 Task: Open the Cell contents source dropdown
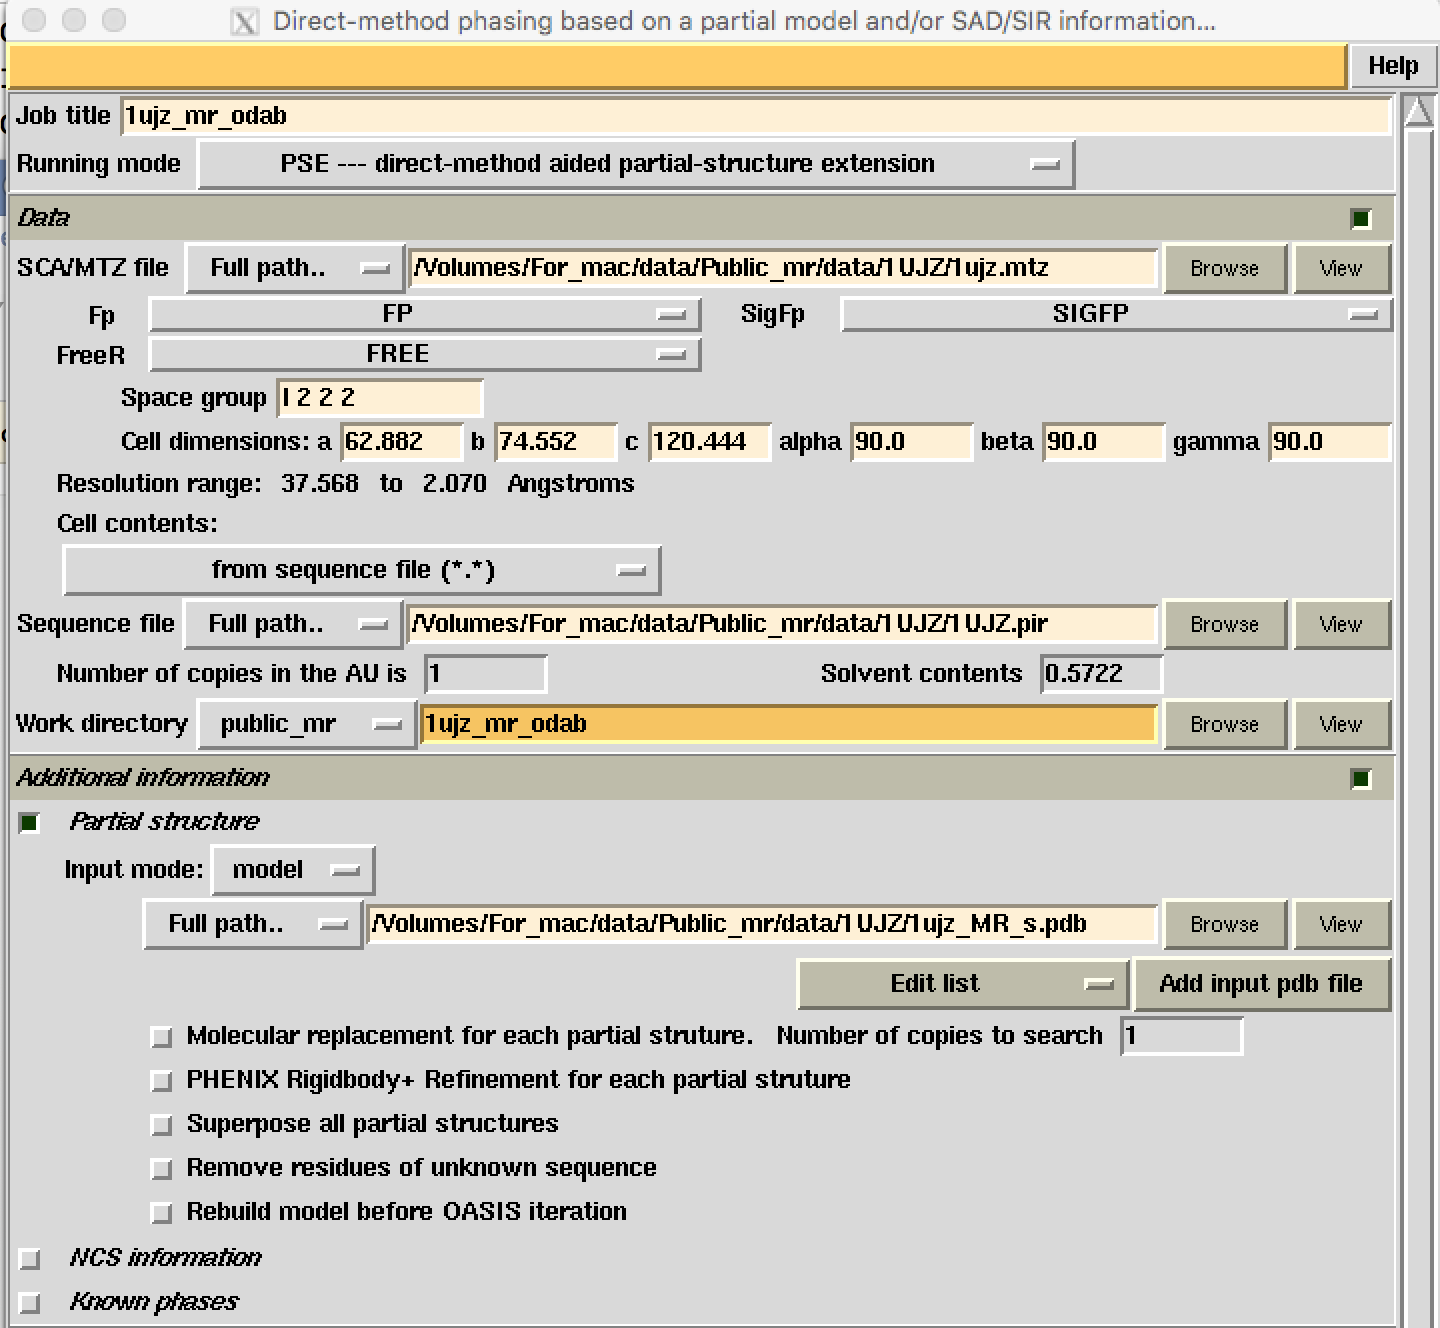click(x=361, y=570)
